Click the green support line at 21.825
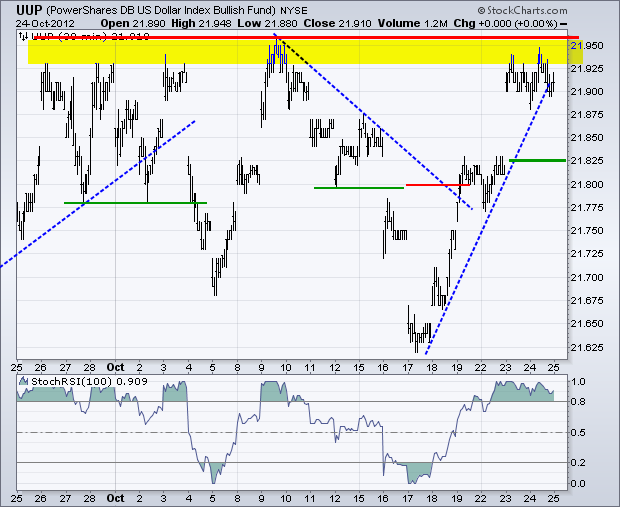The width and height of the screenshot is (620, 507). click(537, 160)
